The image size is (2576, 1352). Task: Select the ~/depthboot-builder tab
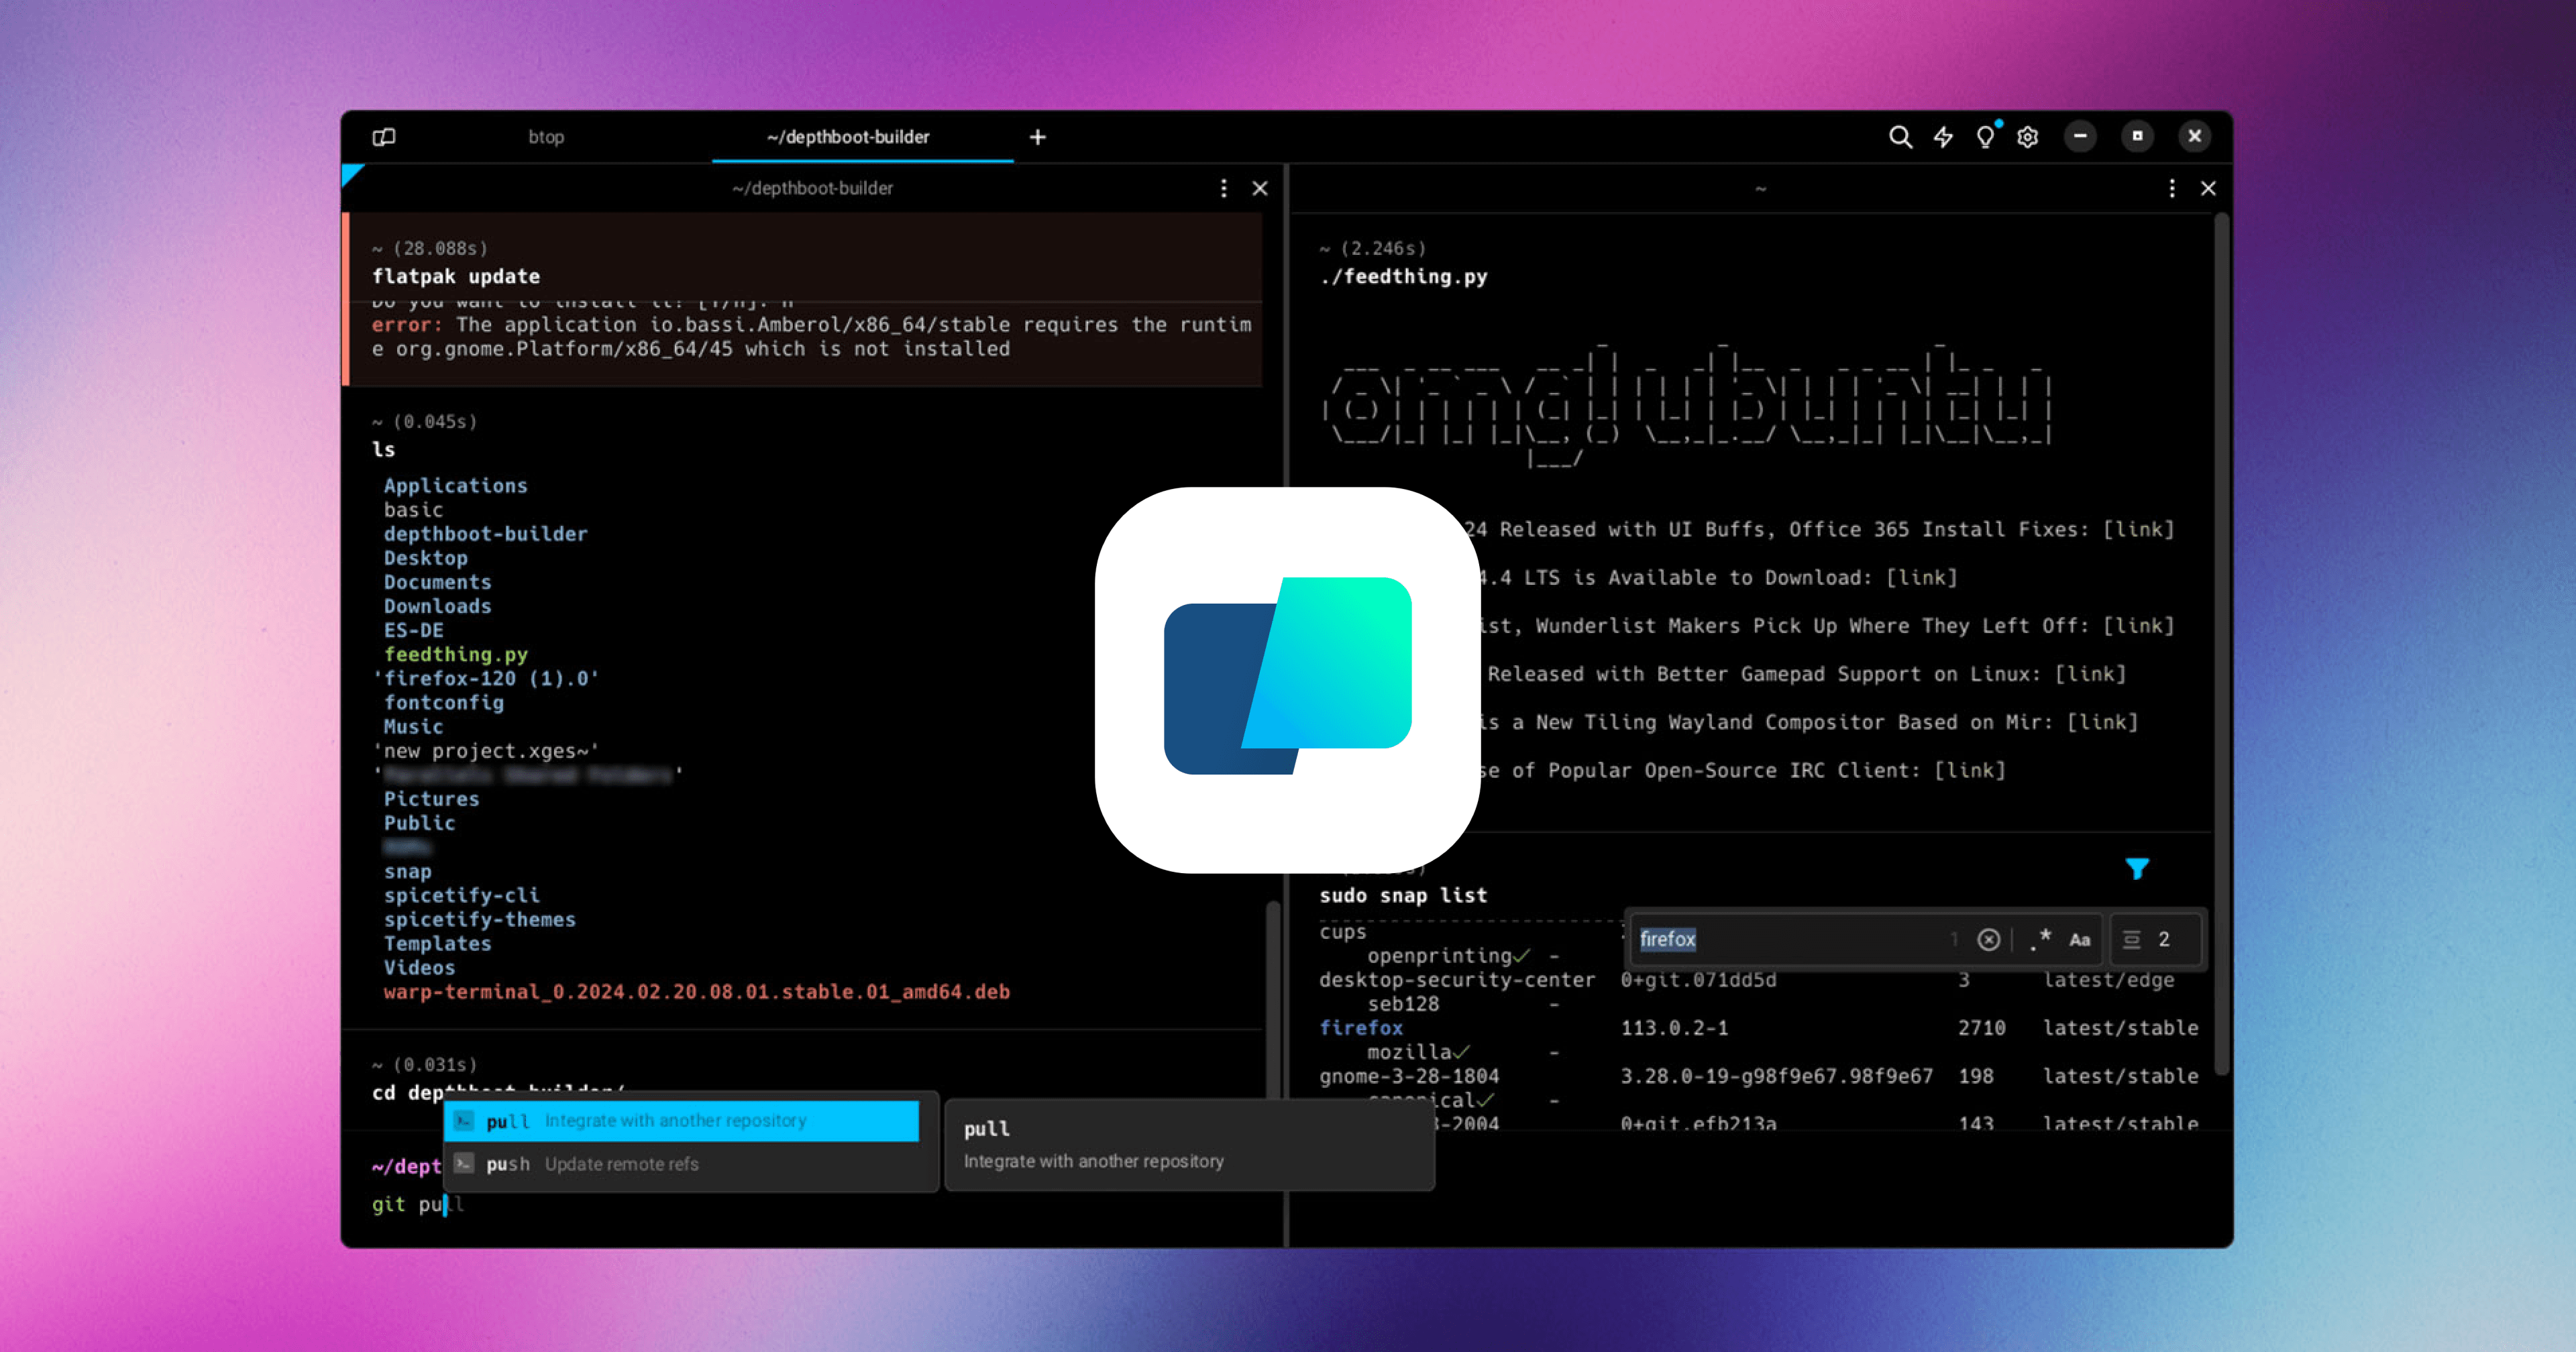(848, 137)
